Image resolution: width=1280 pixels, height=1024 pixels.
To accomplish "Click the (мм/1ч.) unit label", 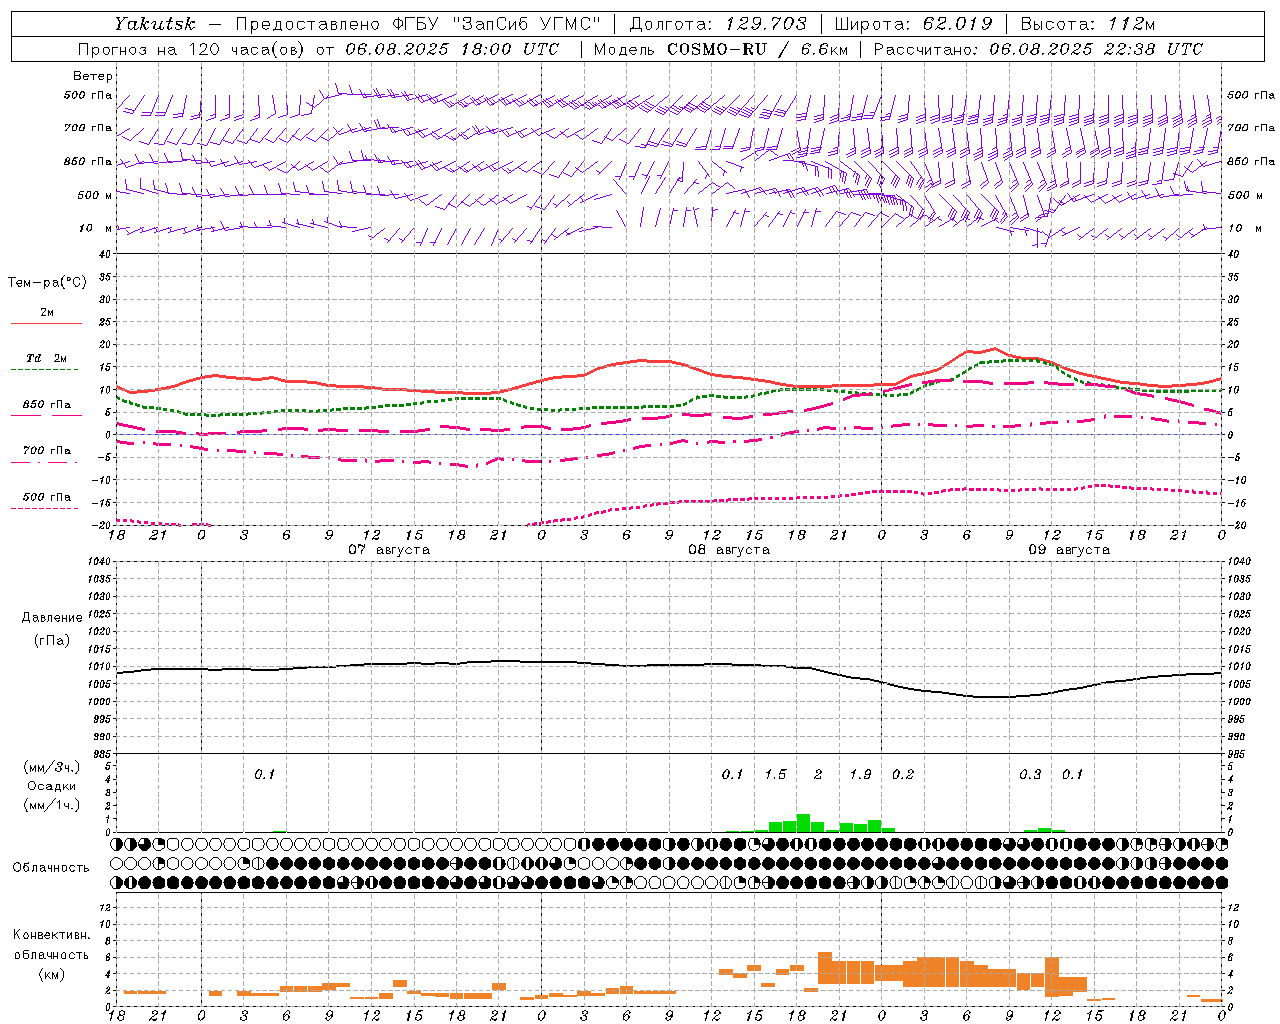I will [x=51, y=804].
